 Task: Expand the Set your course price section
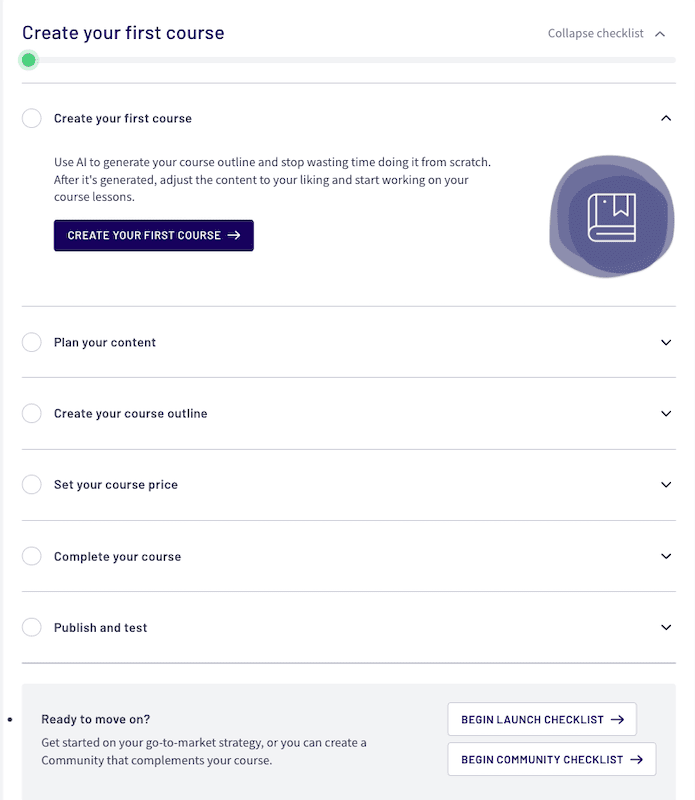point(666,484)
